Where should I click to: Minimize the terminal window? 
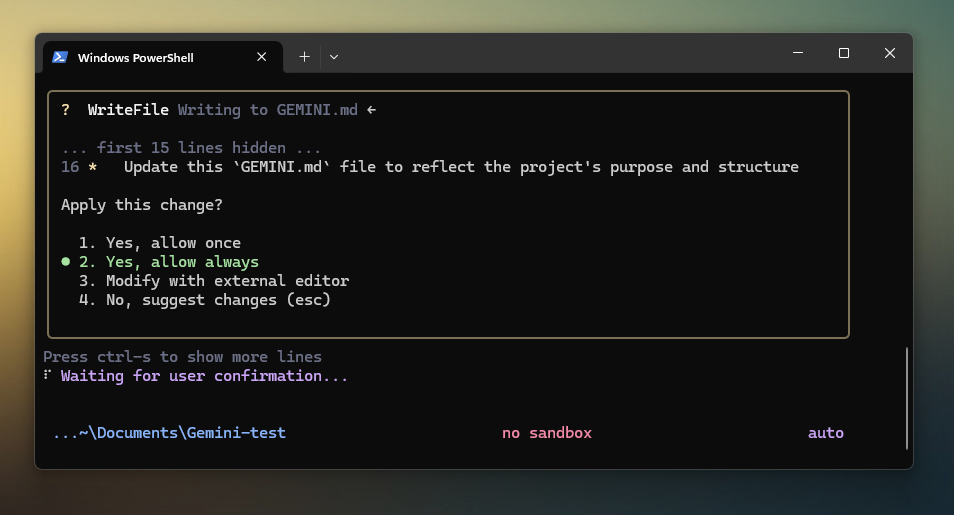798,53
